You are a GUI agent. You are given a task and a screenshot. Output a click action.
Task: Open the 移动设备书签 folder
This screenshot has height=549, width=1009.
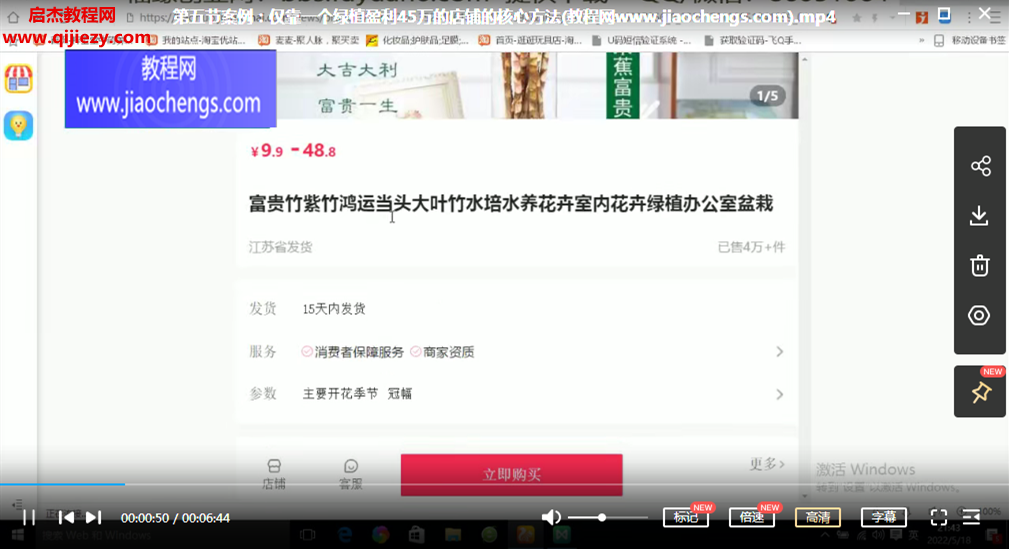pos(970,40)
